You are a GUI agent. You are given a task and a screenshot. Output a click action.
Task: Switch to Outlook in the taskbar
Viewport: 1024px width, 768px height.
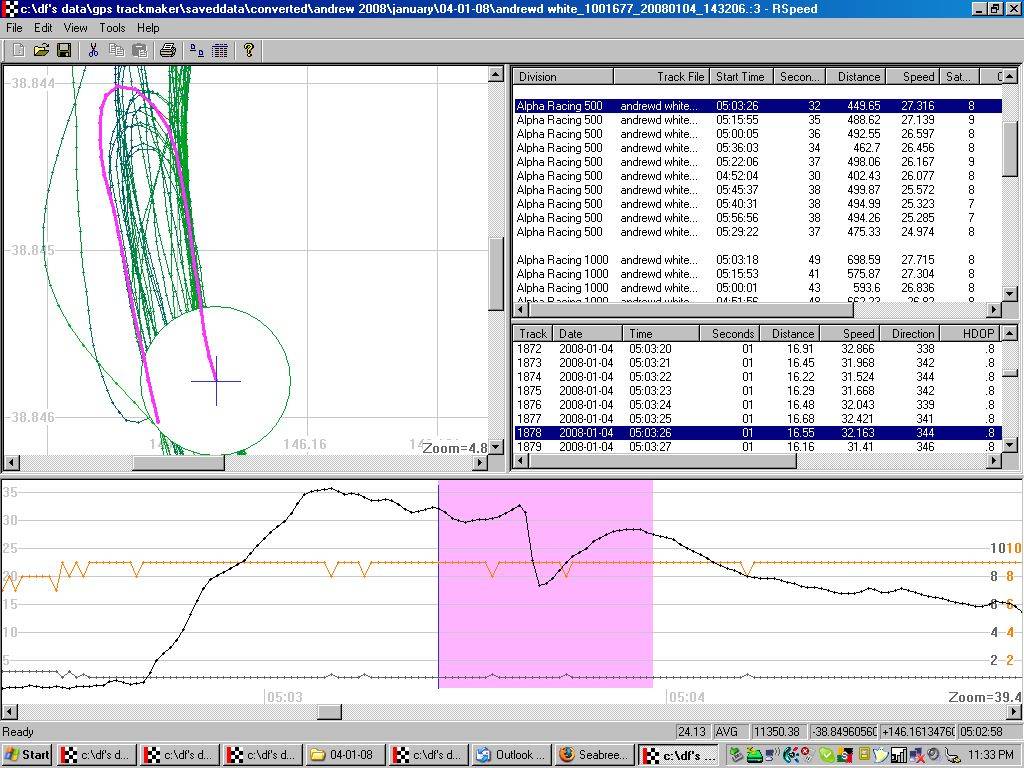[x=510, y=755]
